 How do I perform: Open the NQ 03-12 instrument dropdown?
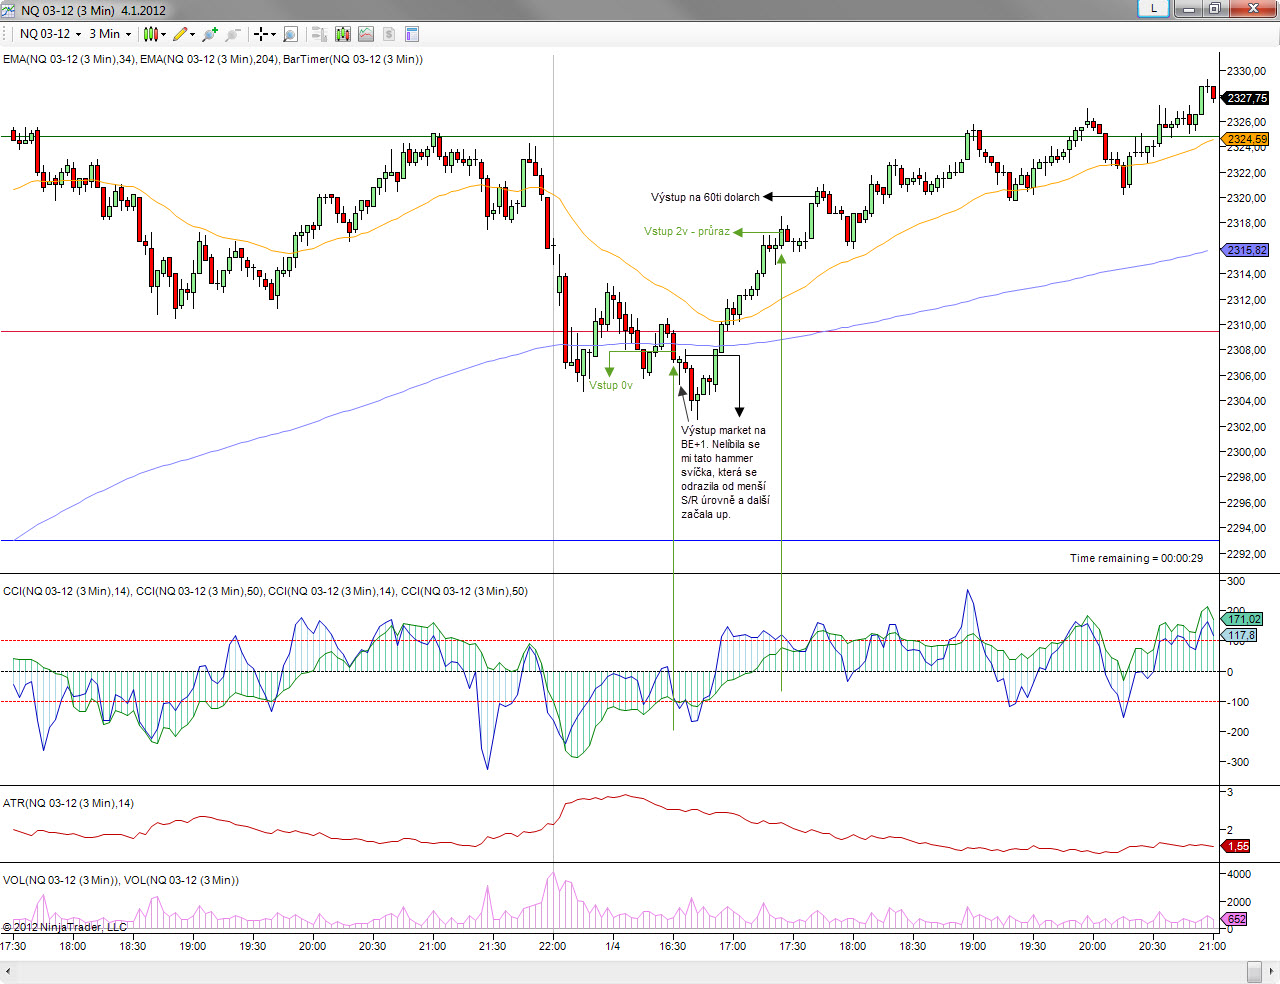pyautogui.click(x=50, y=34)
